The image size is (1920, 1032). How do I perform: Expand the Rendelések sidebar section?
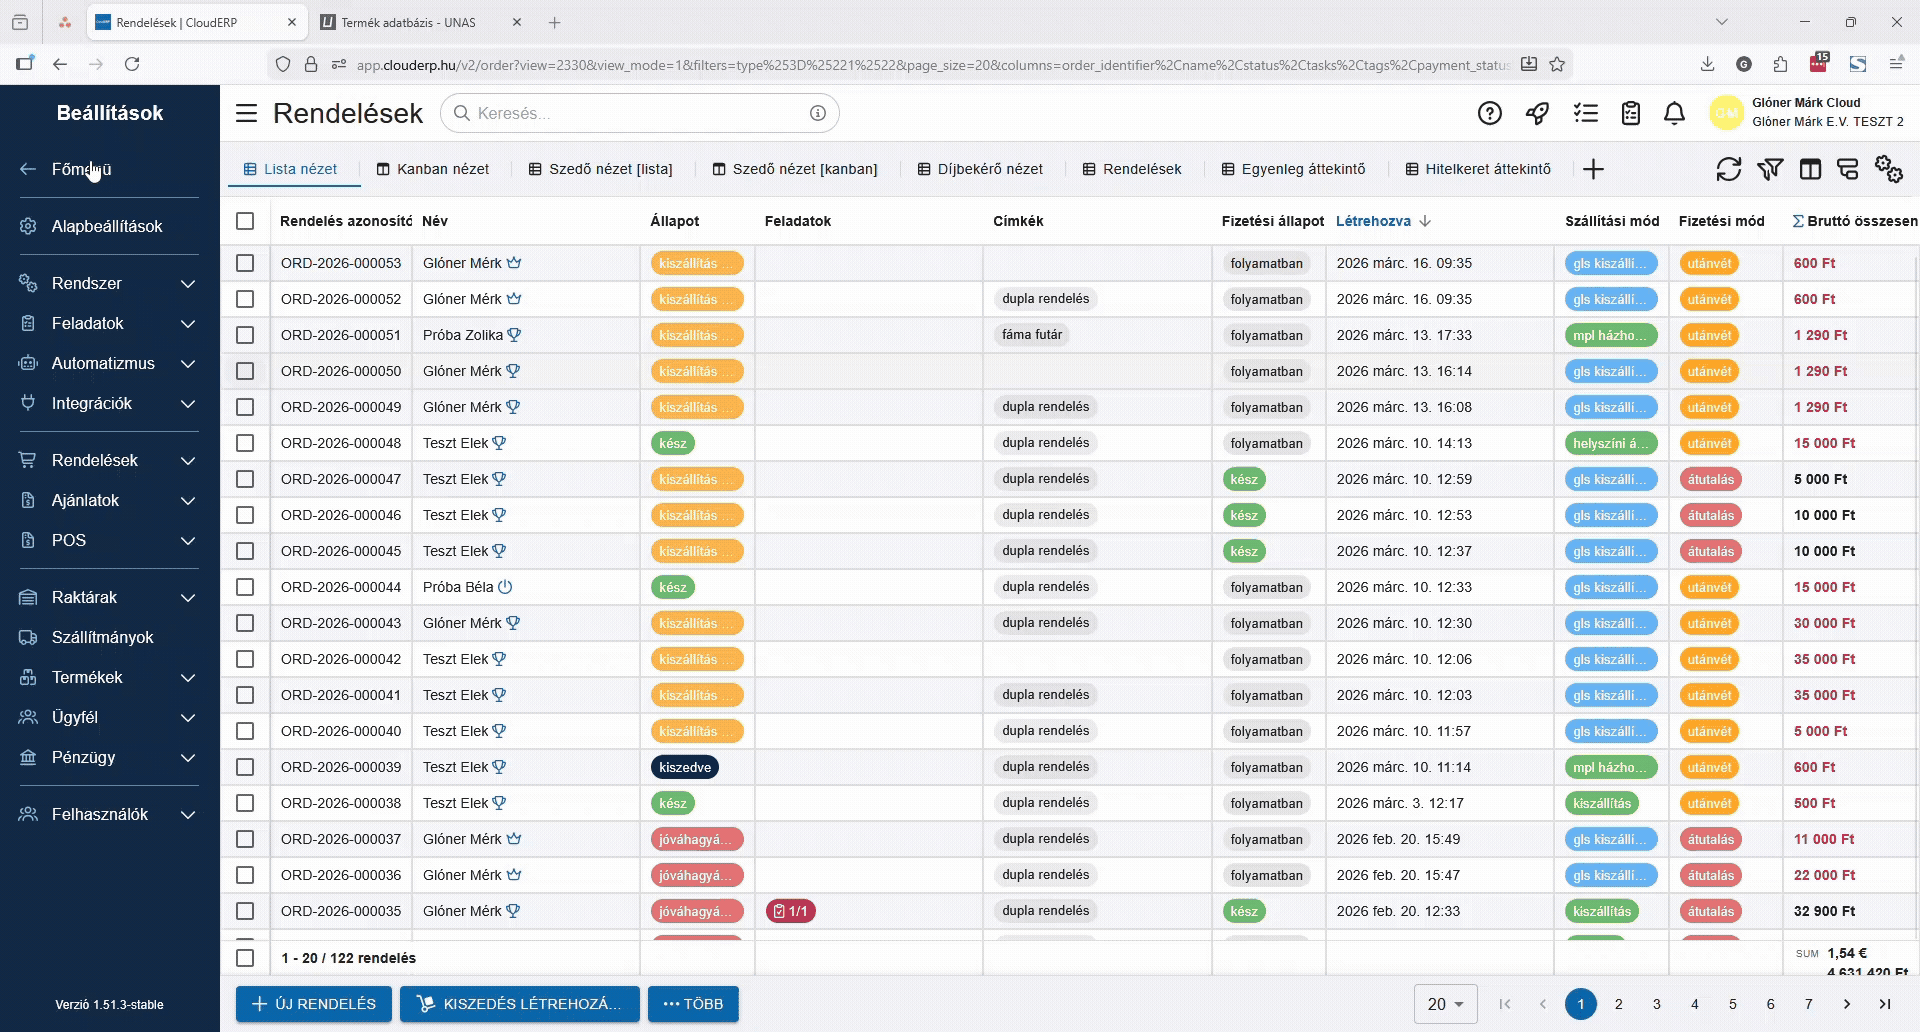tap(187, 461)
